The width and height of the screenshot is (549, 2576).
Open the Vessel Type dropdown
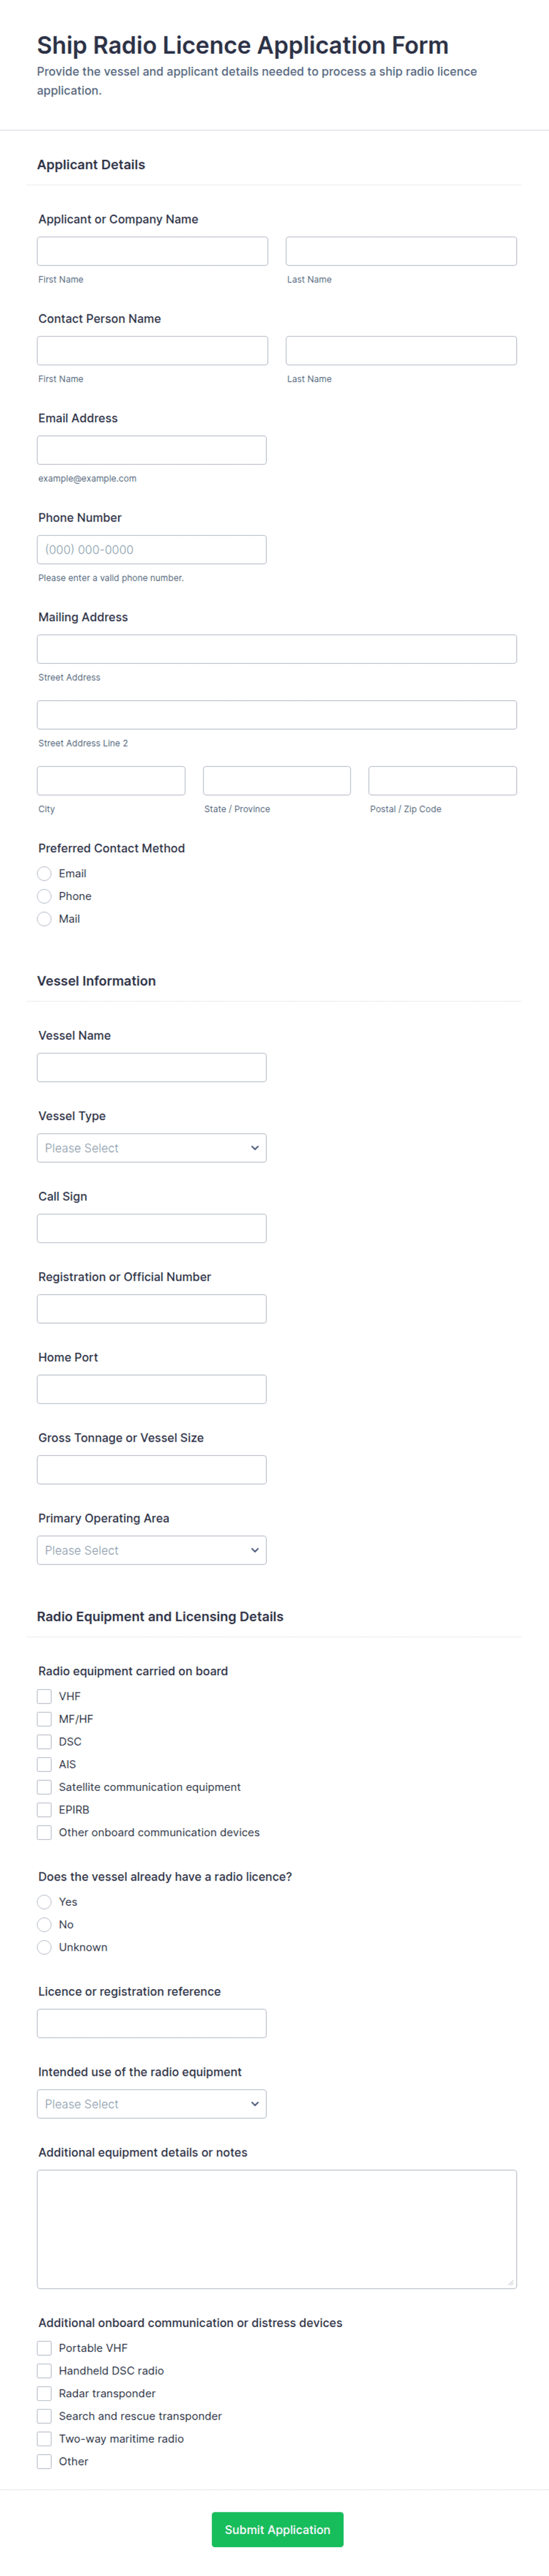click(x=152, y=1148)
